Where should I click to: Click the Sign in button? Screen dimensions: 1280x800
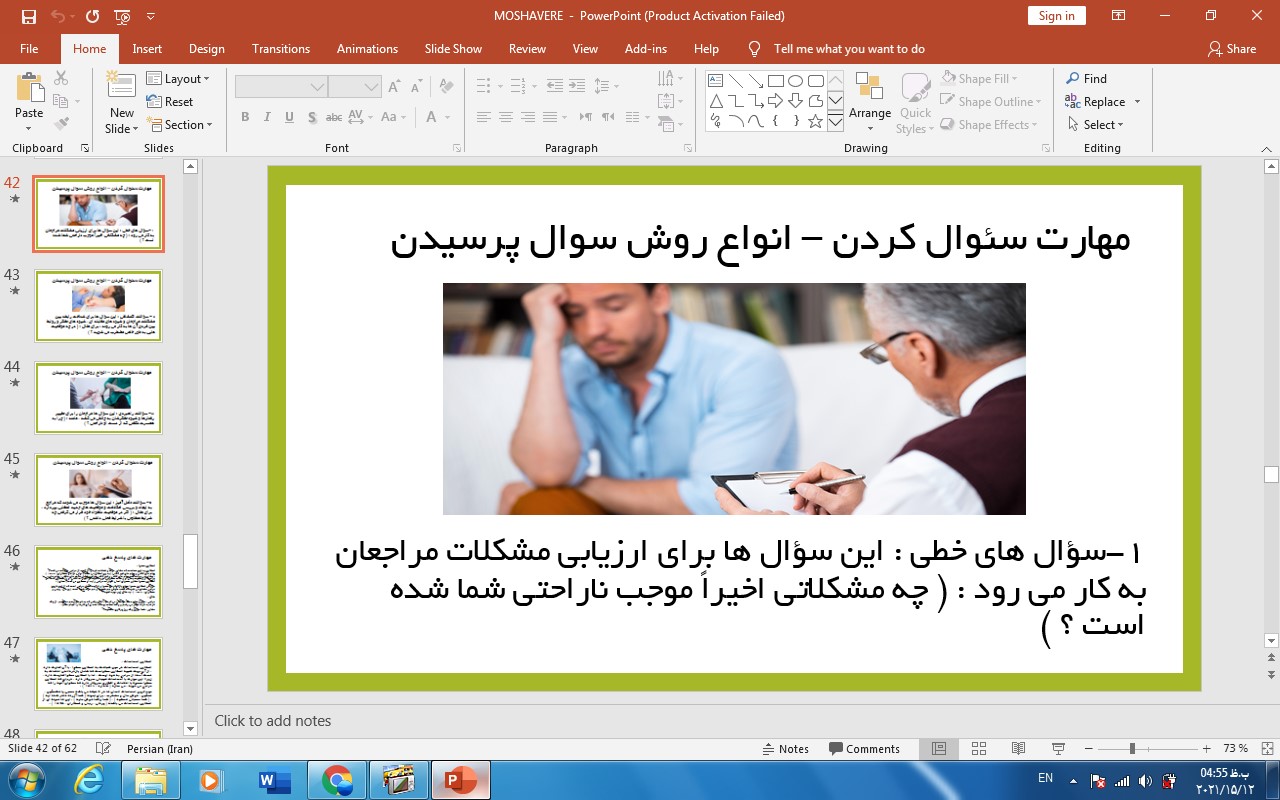pos(1056,16)
